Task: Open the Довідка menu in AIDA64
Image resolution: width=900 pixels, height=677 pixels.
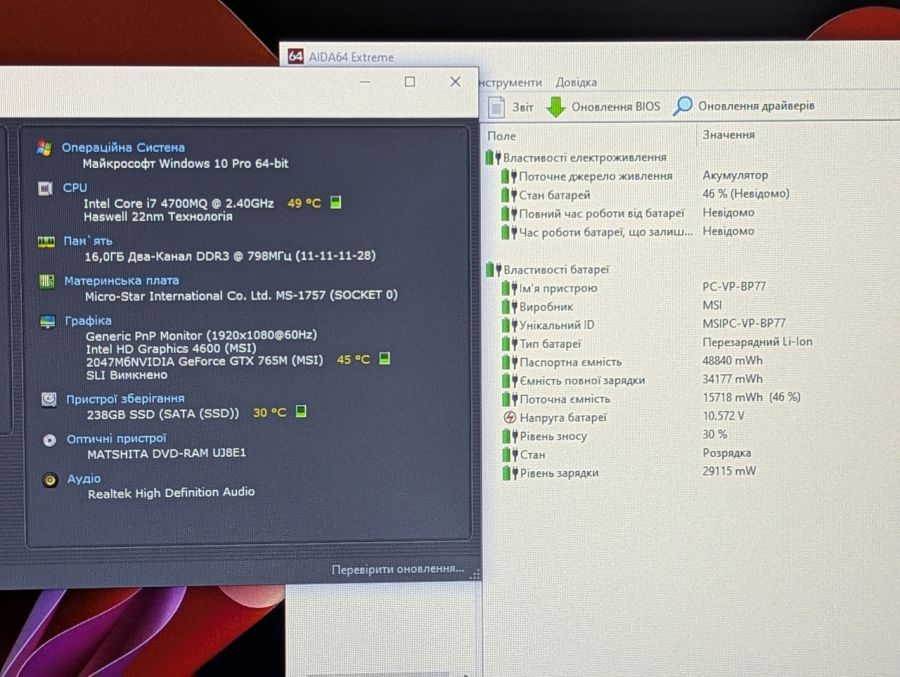Action: click(576, 83)
